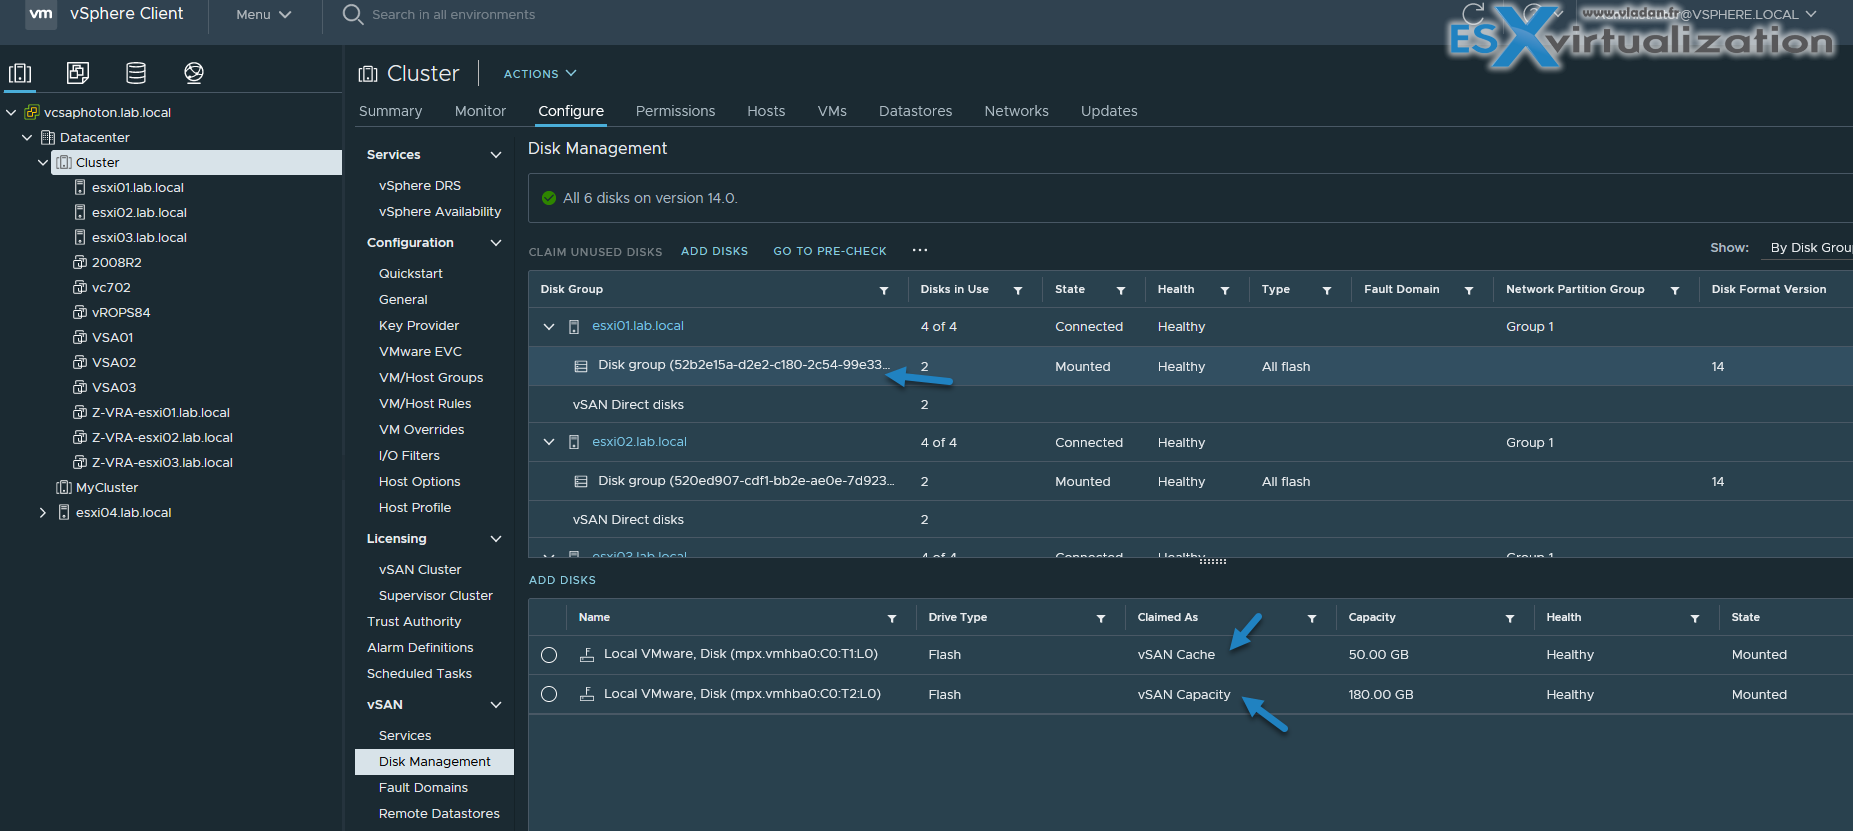This screenshot has height=831, width=1853.
Task: Select the MyCluster cluster
Action: [x=106, y=487]
